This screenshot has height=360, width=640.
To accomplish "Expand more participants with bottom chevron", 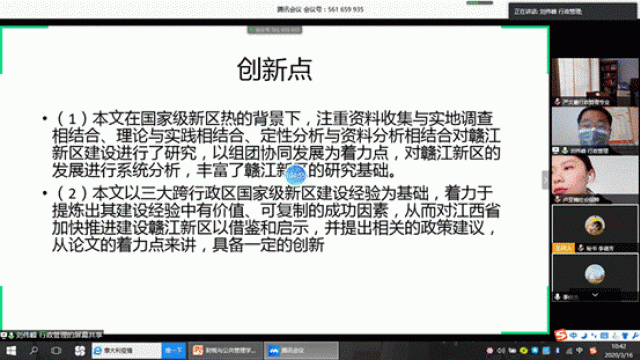I will click(595, 295).
